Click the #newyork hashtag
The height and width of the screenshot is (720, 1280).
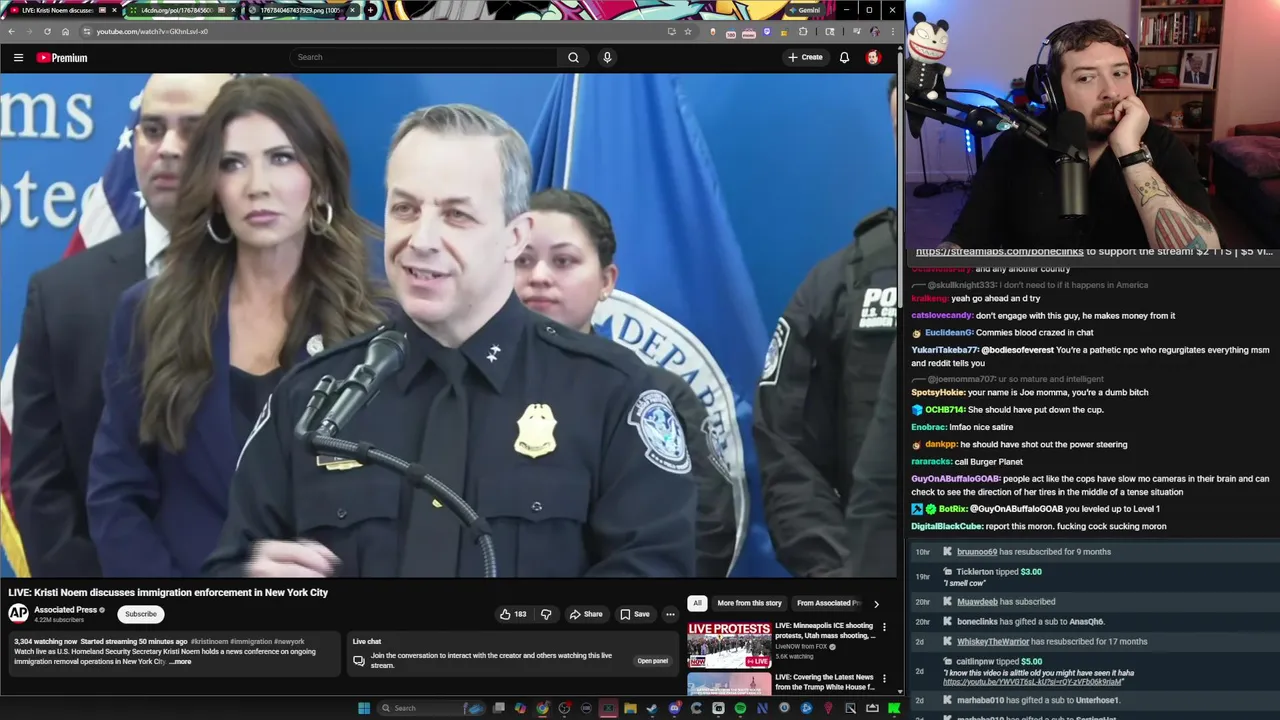click(x=289, y=641)
